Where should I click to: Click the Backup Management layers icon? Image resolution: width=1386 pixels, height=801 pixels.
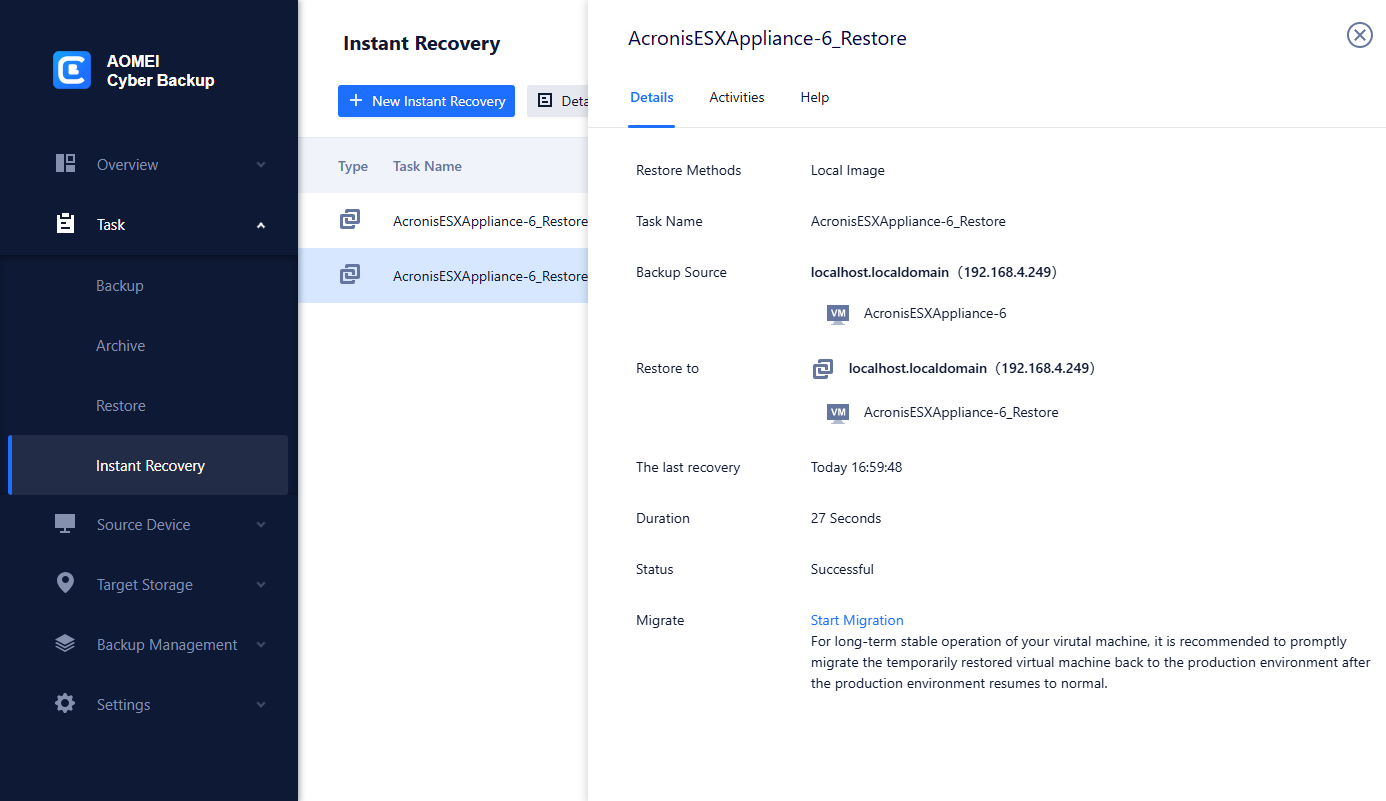click(x=66, y=644)
